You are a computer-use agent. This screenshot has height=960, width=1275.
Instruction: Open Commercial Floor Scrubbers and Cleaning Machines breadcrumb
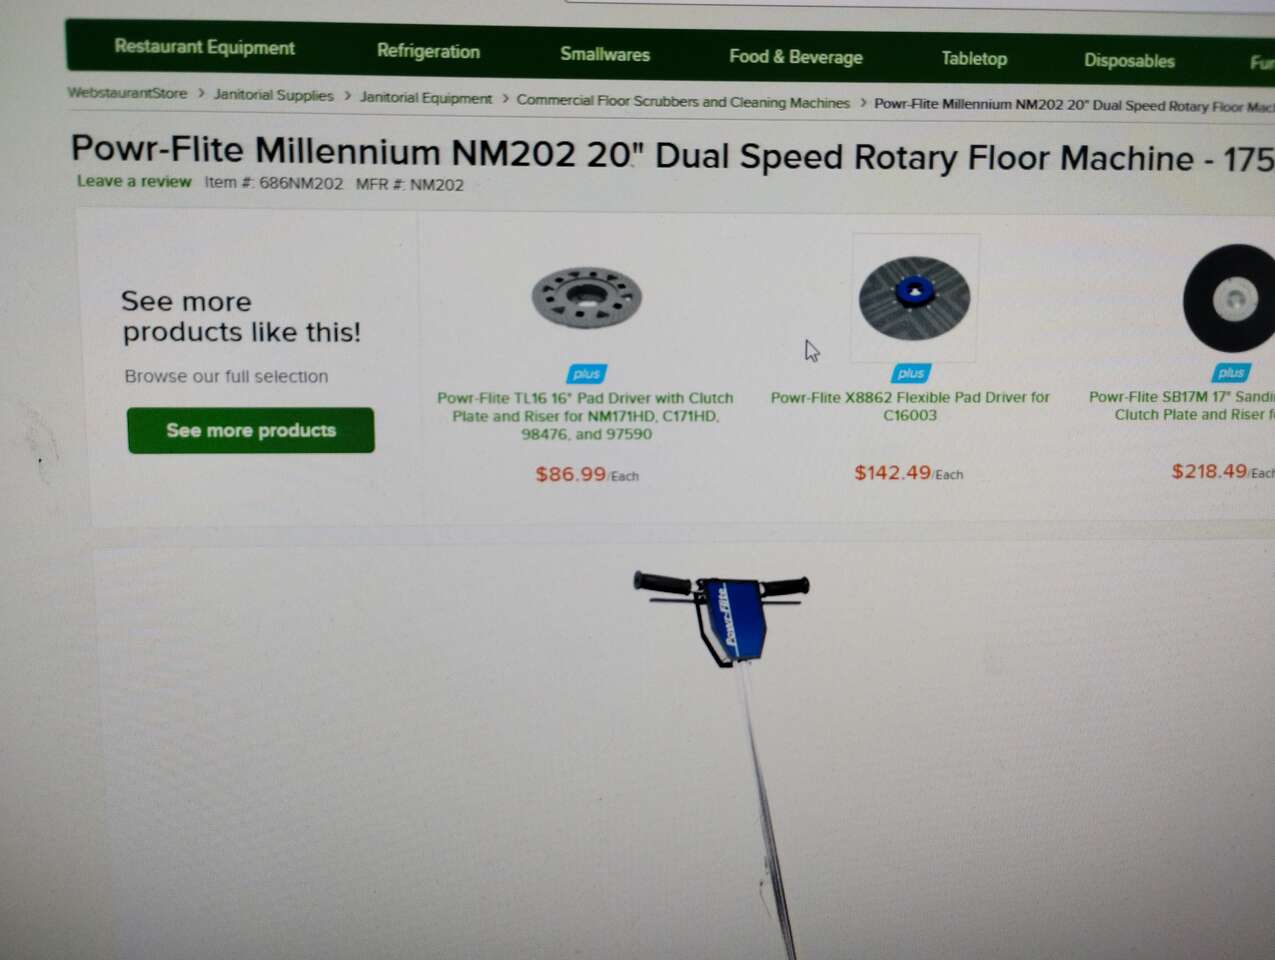click(x=683, y=102)
